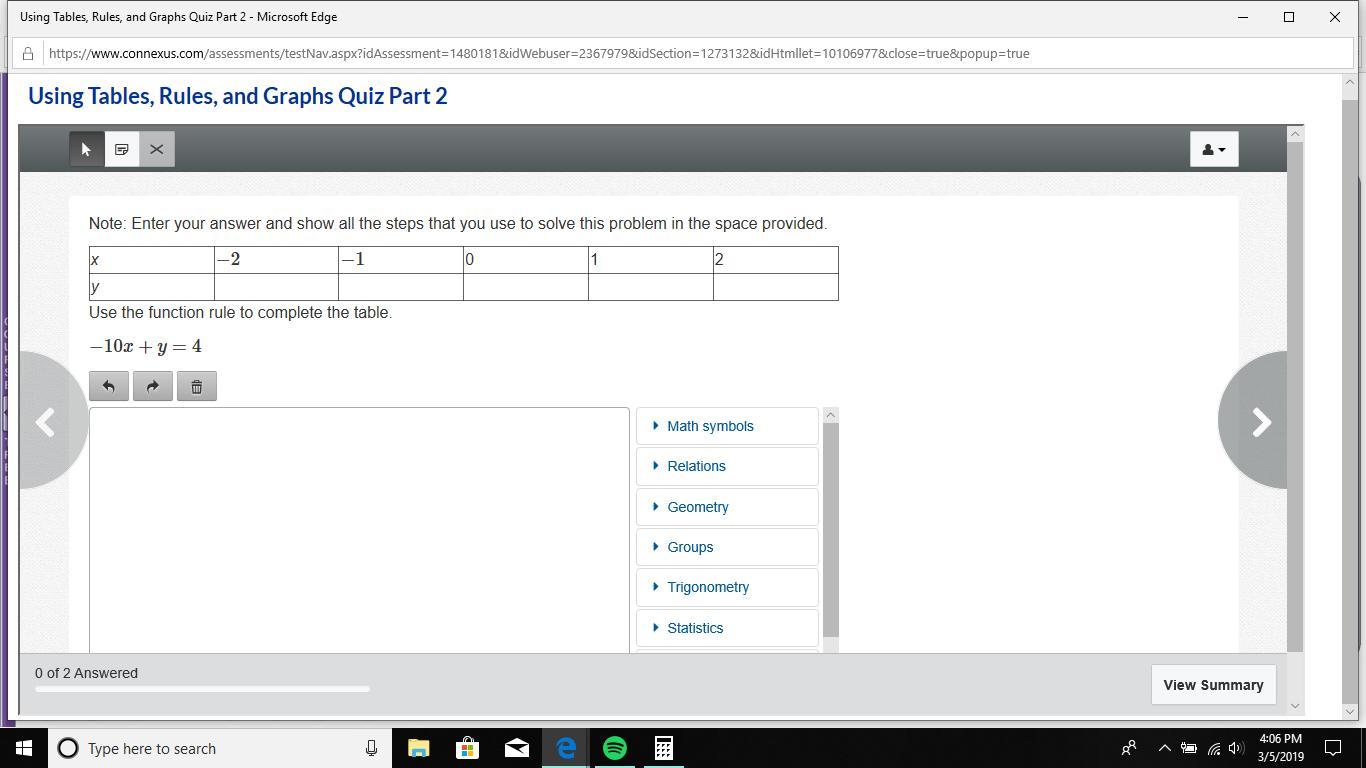This screenshot has width=1366, height=768.
Task: Click the taskbar search box
Action: tap(220, 748)
